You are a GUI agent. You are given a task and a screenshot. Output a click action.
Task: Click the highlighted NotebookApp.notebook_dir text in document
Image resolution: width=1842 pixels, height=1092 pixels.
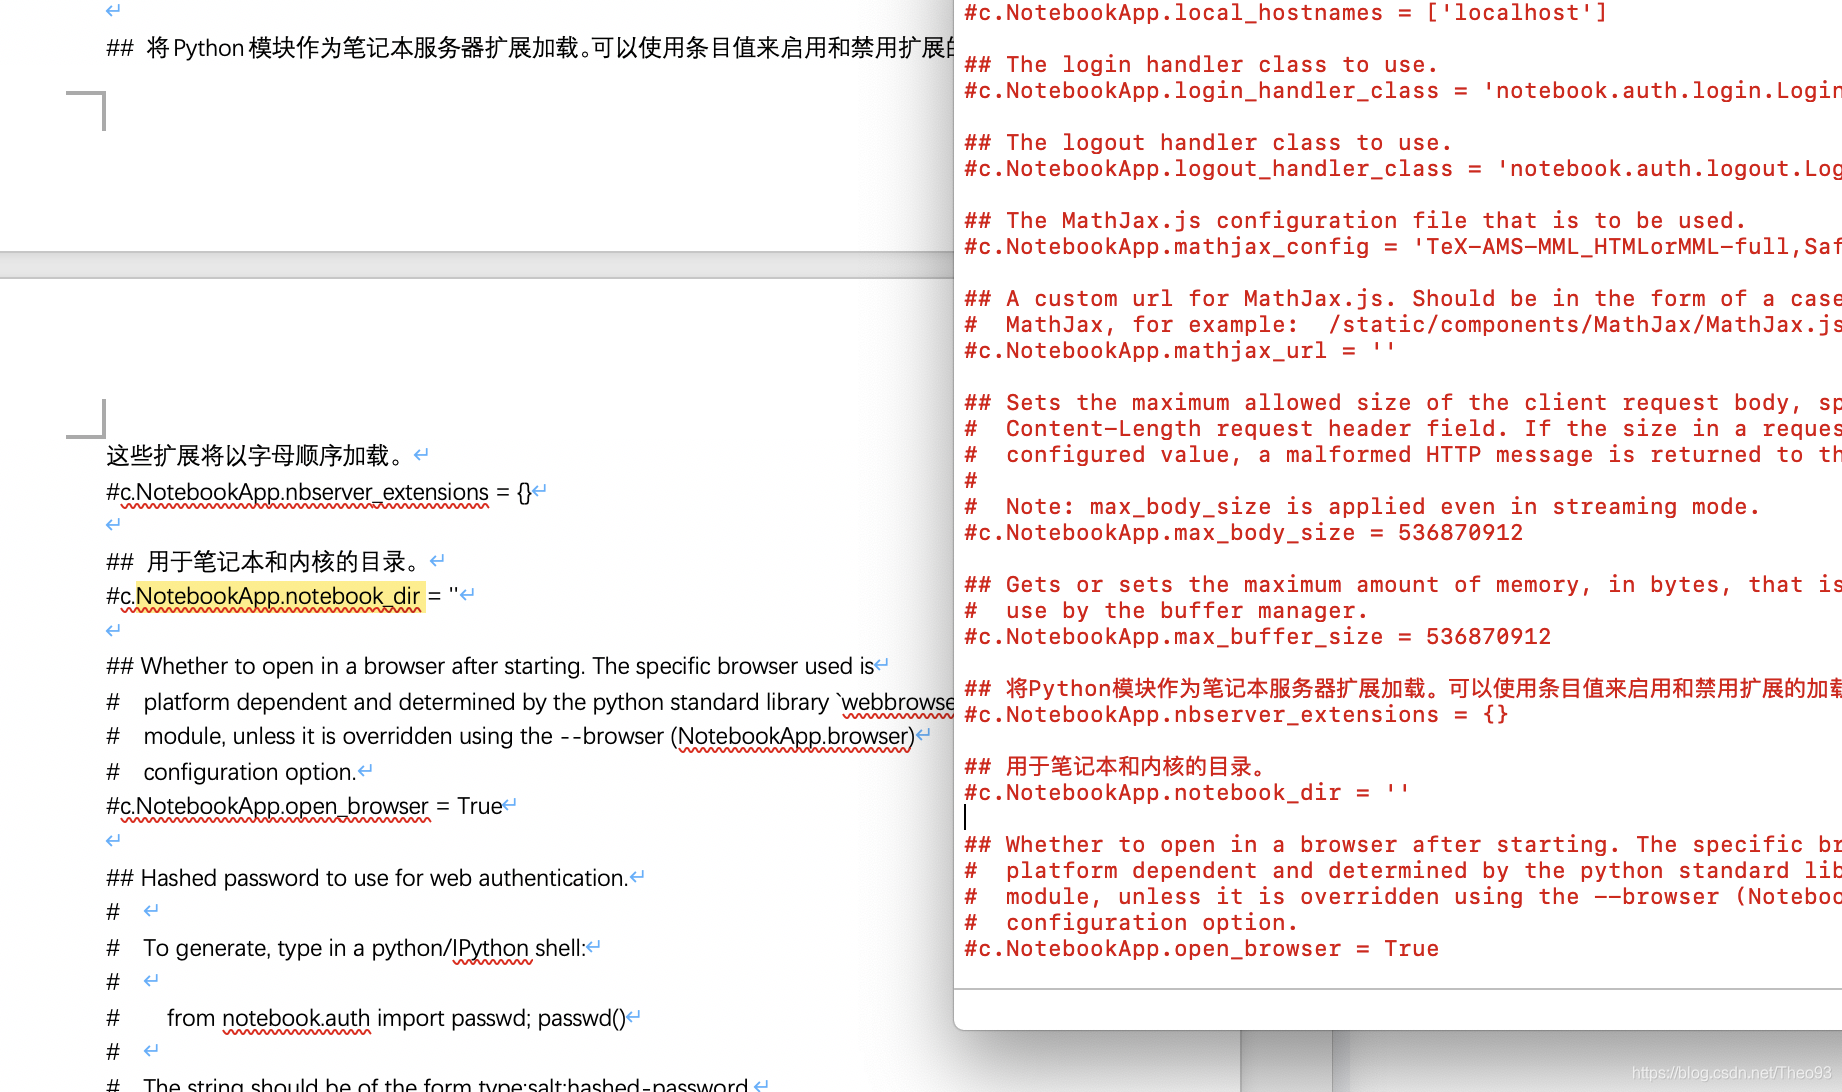click(x=280, y=596)
